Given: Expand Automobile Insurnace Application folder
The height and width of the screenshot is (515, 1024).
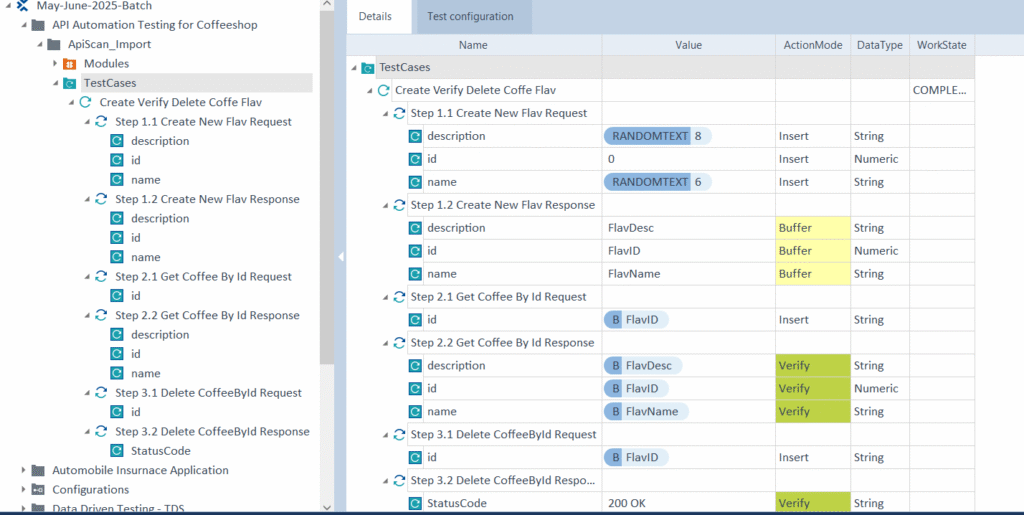Looking at the screenshot, I should [24, 470].
